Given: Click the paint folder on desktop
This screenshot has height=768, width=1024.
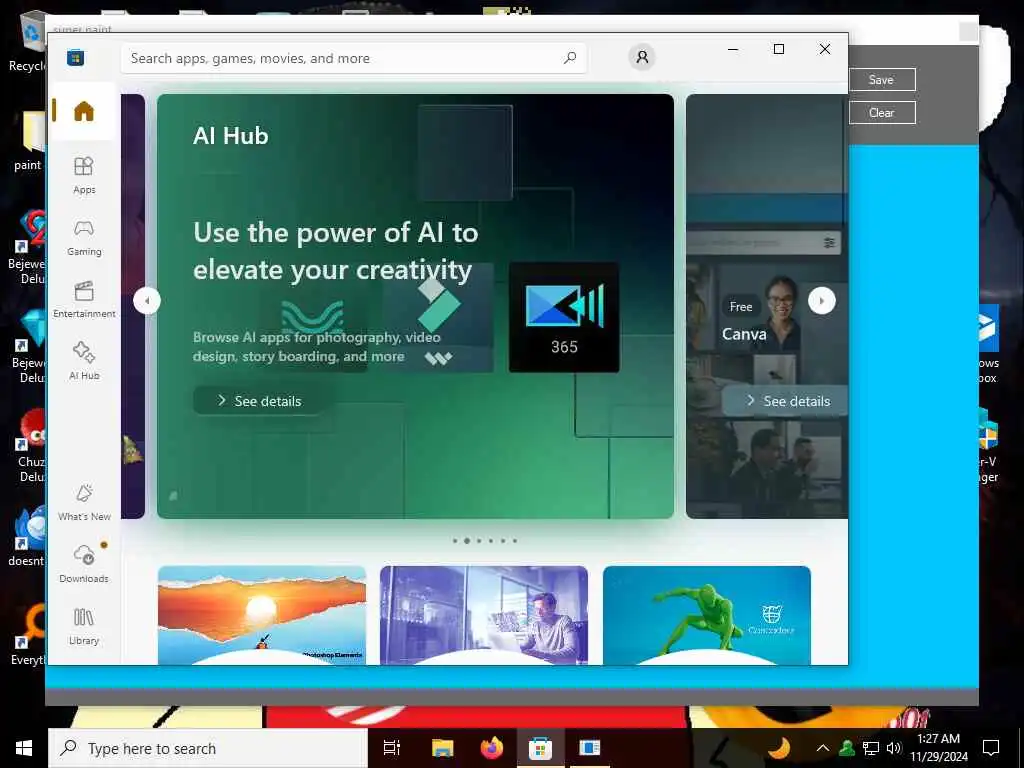Looking at the screenshot, I should (x=28, y=140).
